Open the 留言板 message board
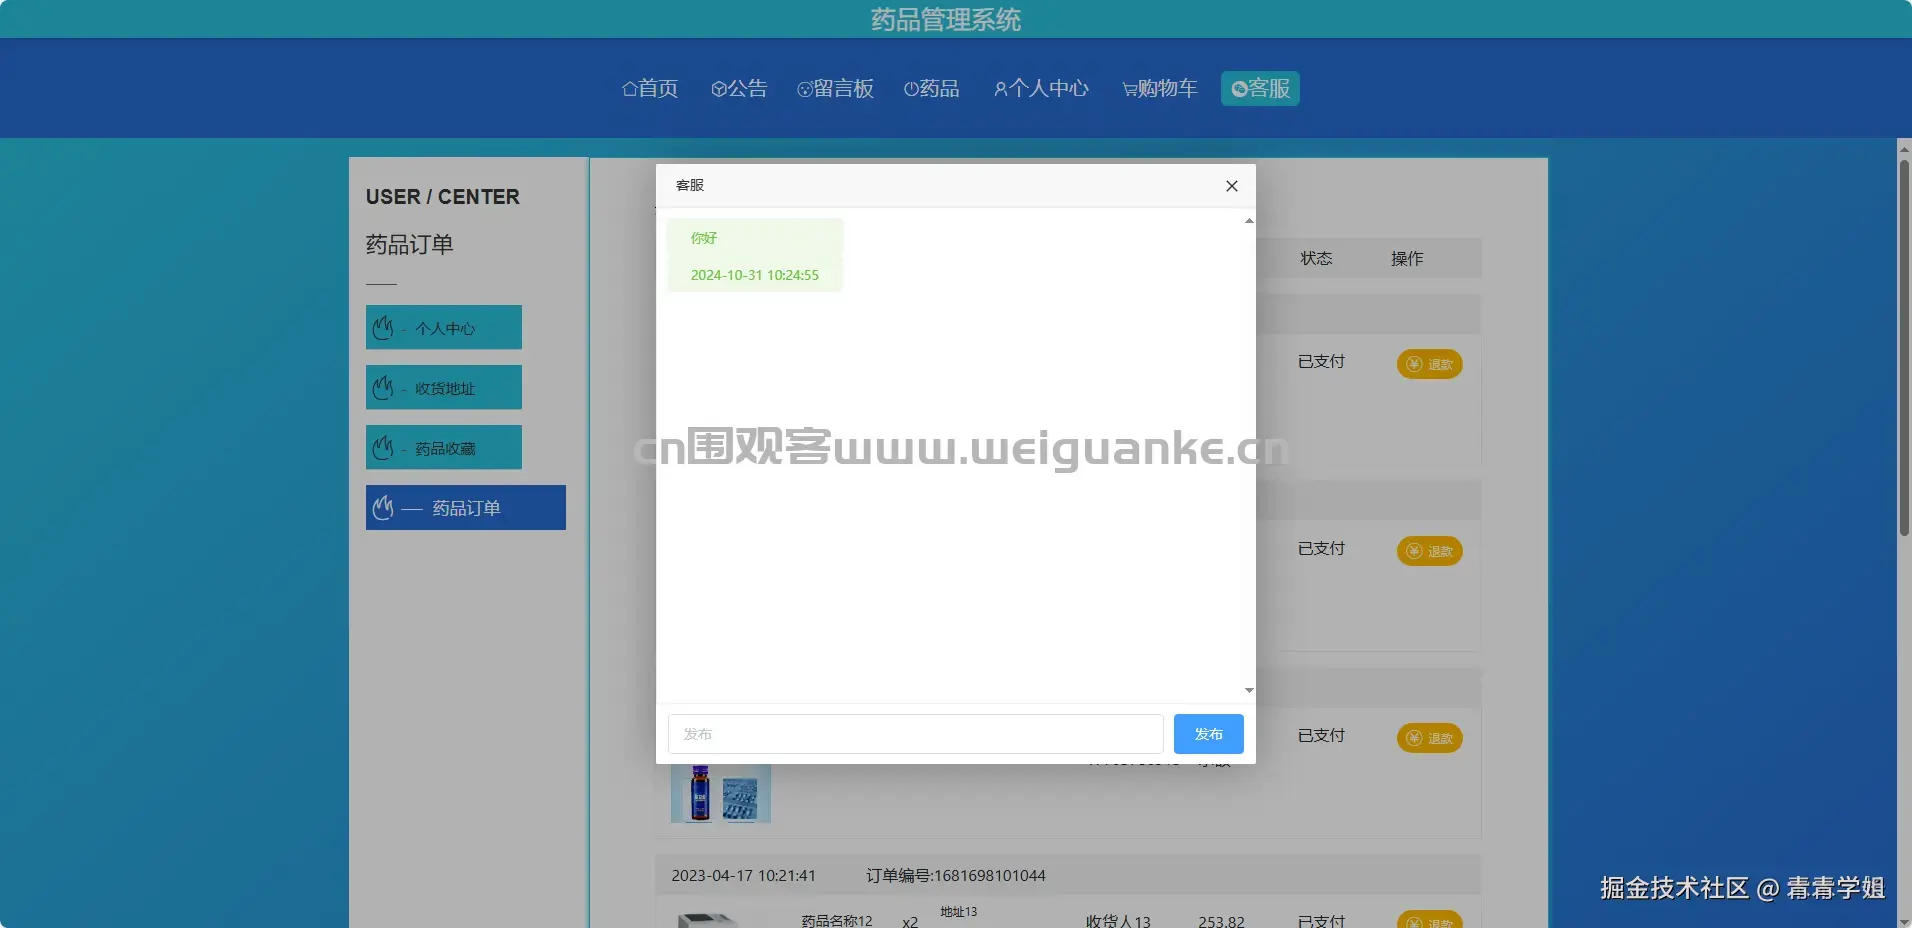Screen dimensions: 1912x928 pyautogui.click(x=835, y=89)
